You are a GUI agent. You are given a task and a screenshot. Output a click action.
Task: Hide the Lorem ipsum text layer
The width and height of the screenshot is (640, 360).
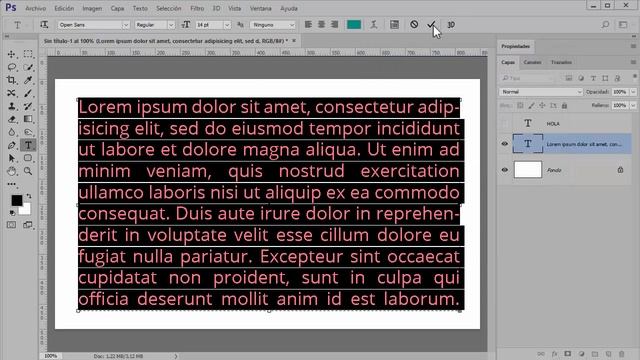(x=505, y=144)
